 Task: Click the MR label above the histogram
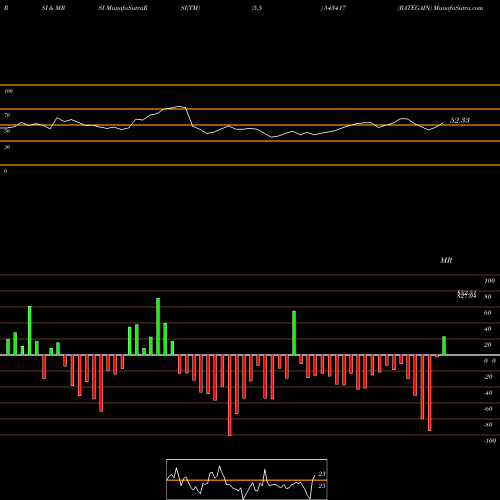(446, 260)
